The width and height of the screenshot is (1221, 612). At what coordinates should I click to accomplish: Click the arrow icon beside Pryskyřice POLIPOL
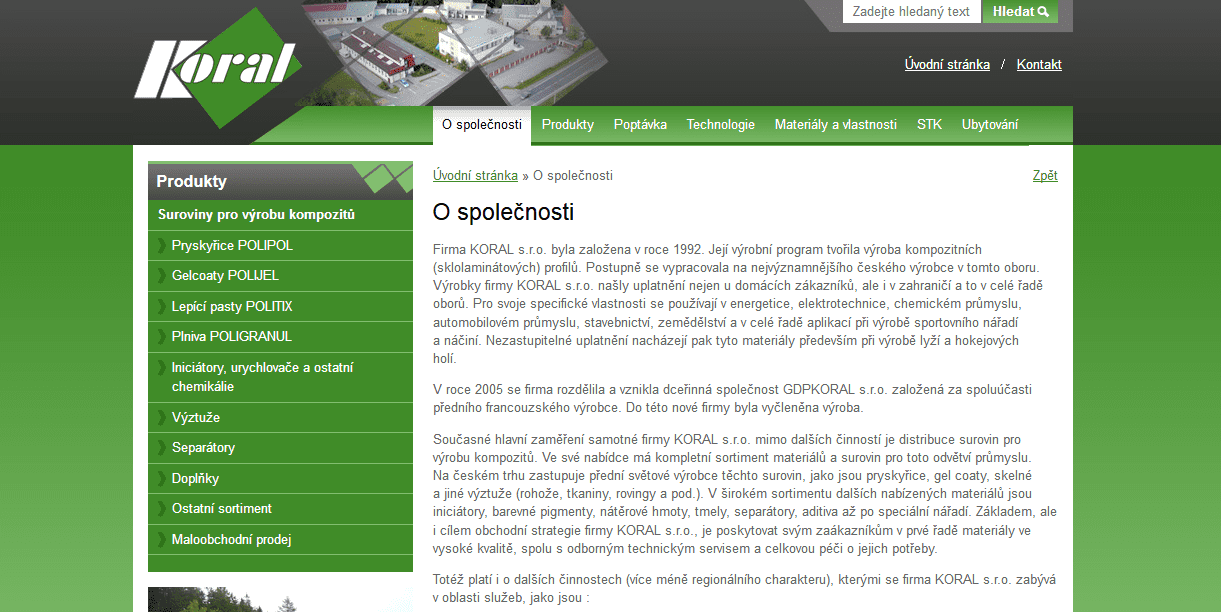(161, 245)
